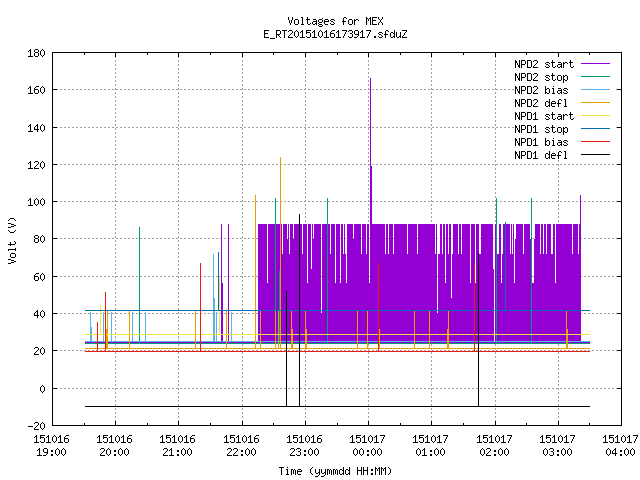
Task: Click the y-axis tick label '60'
Action: 39,277
